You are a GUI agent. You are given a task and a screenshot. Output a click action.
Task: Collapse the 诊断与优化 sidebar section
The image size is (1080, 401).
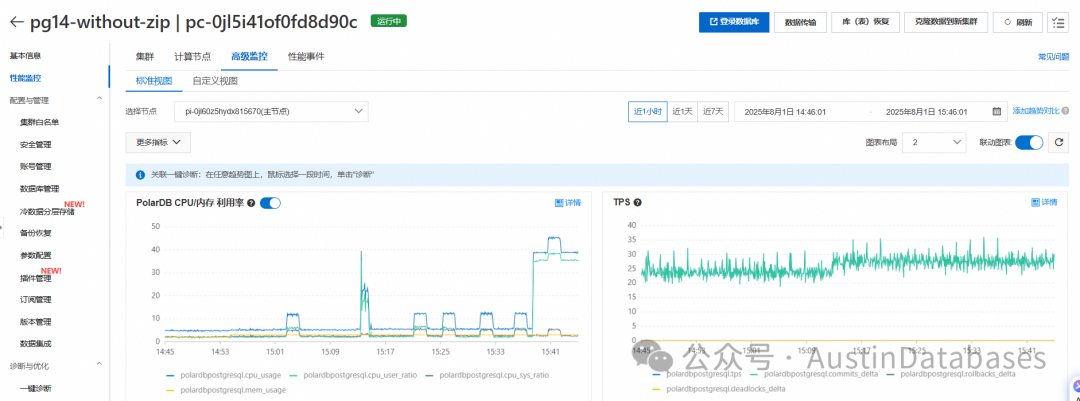(98, 365)
